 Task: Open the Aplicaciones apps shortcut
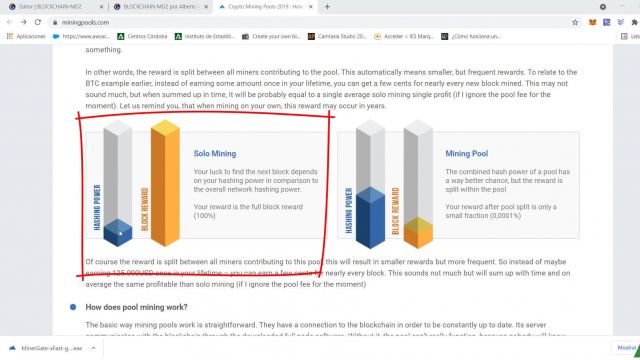point(26,36)
